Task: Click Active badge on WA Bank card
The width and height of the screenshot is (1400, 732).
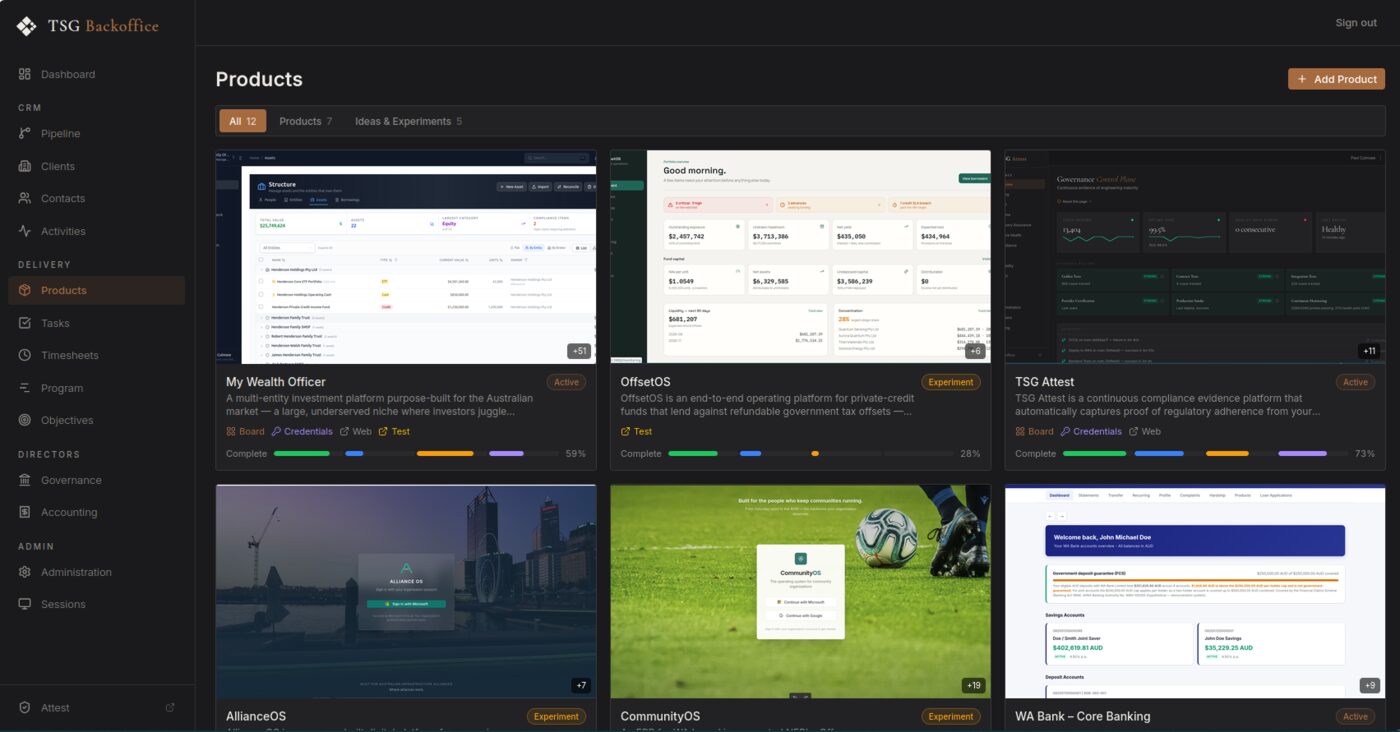Action: click(1355, 716)
